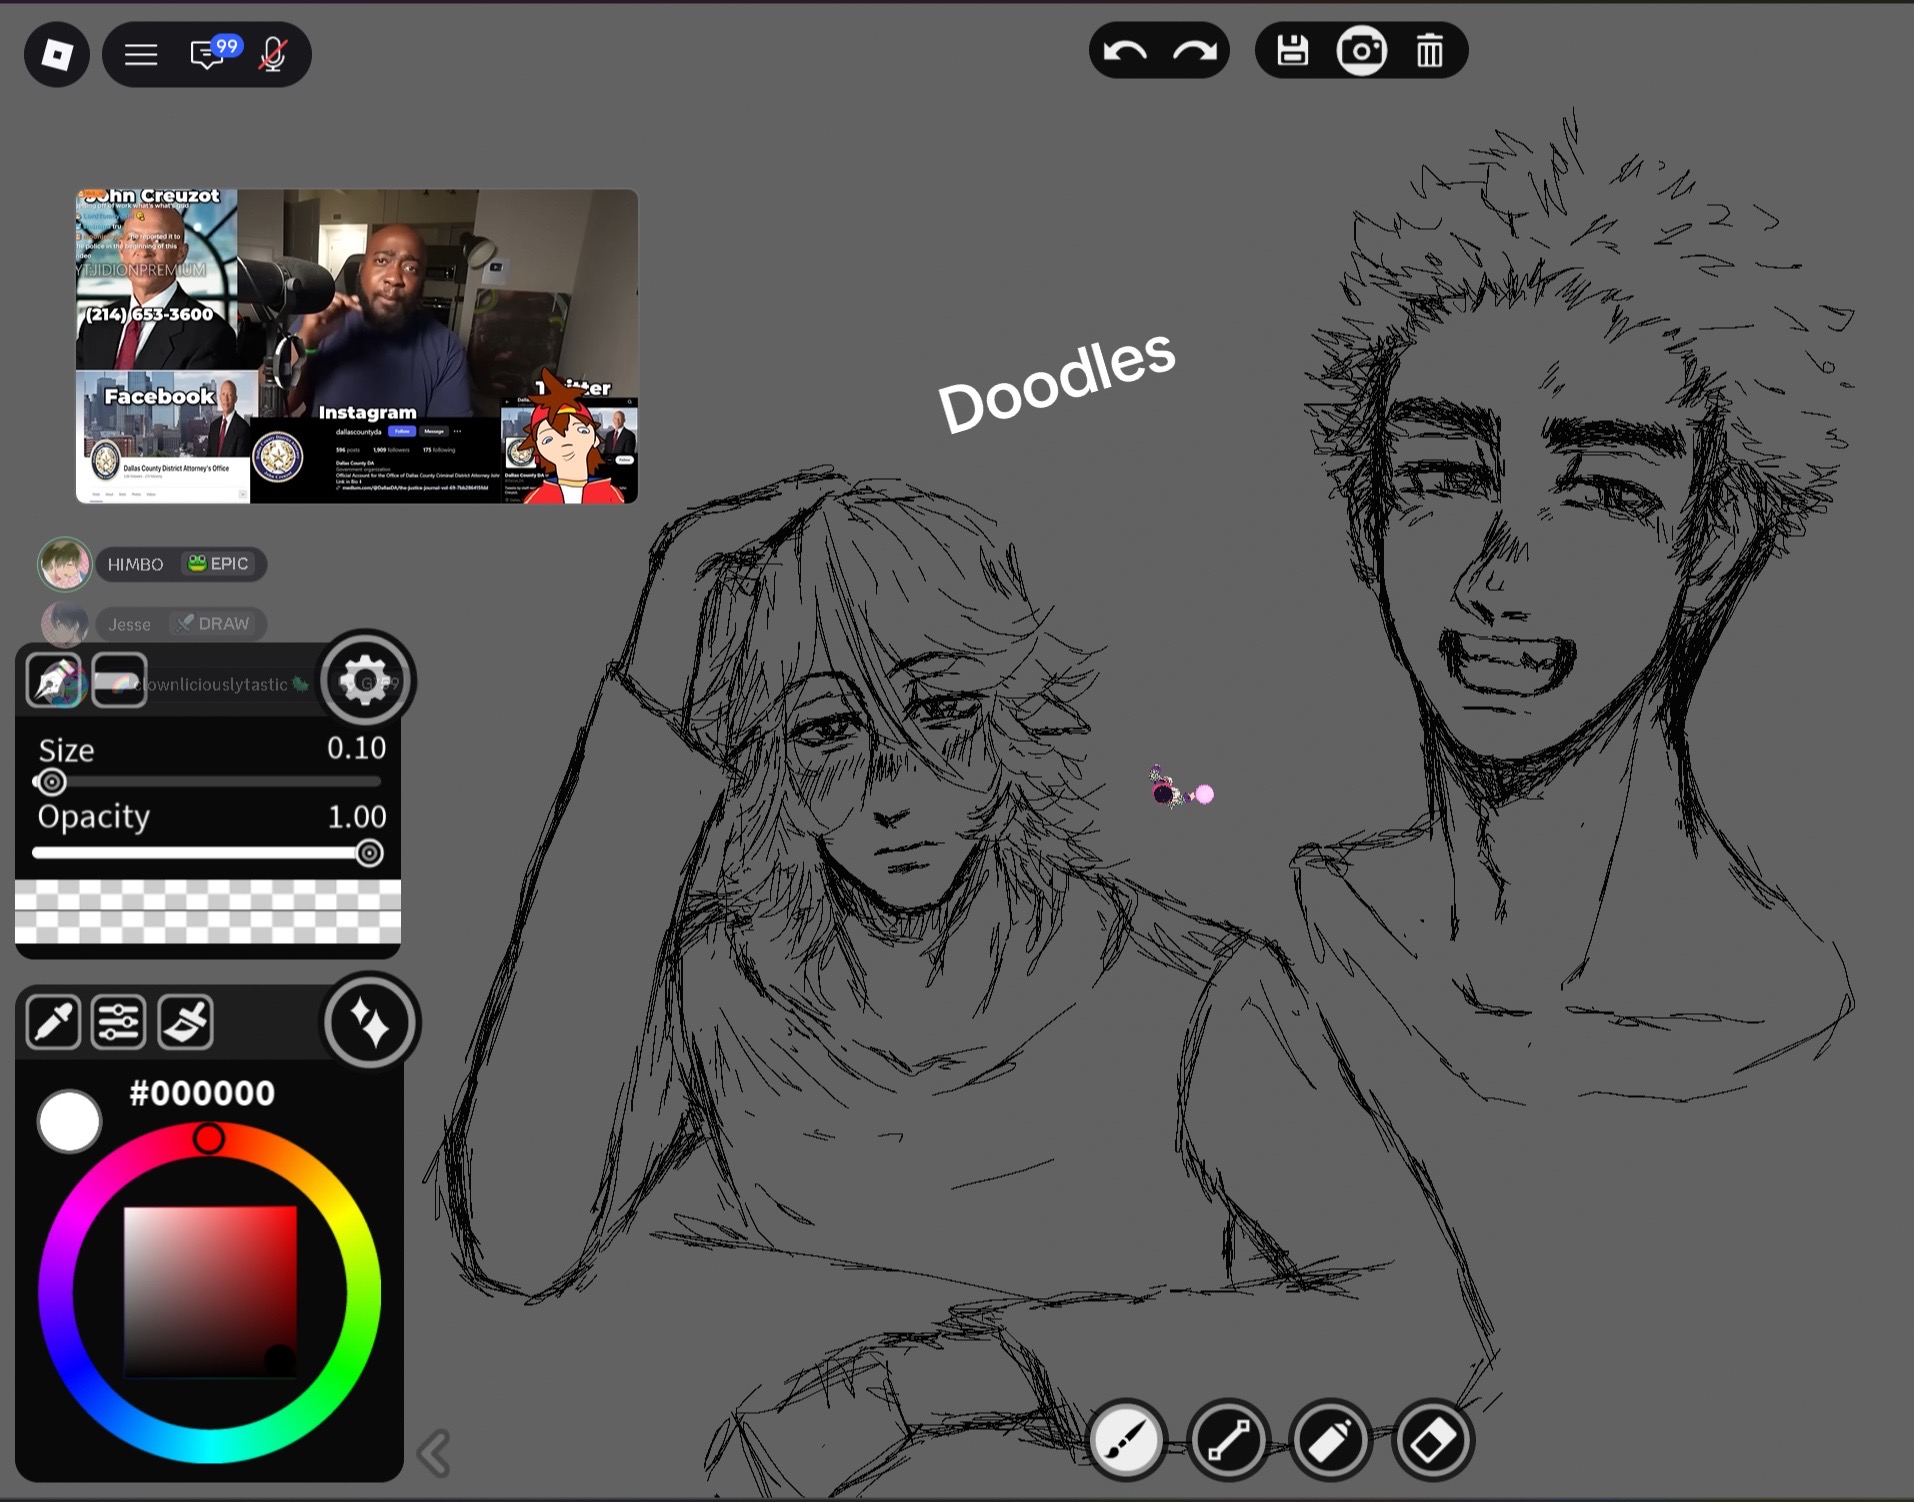Pick a shade in the saturation square

click(x=210, y=1292)
